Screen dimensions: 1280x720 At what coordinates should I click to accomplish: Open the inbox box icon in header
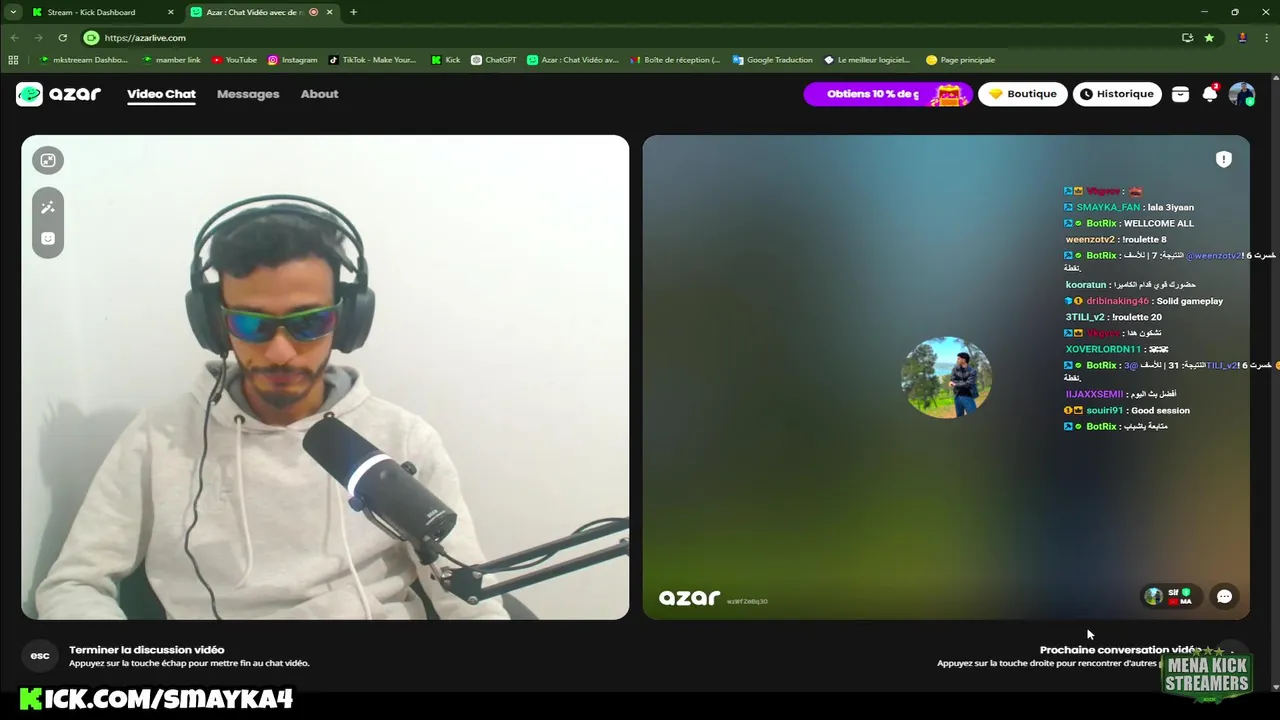[x=1181, y=94]
